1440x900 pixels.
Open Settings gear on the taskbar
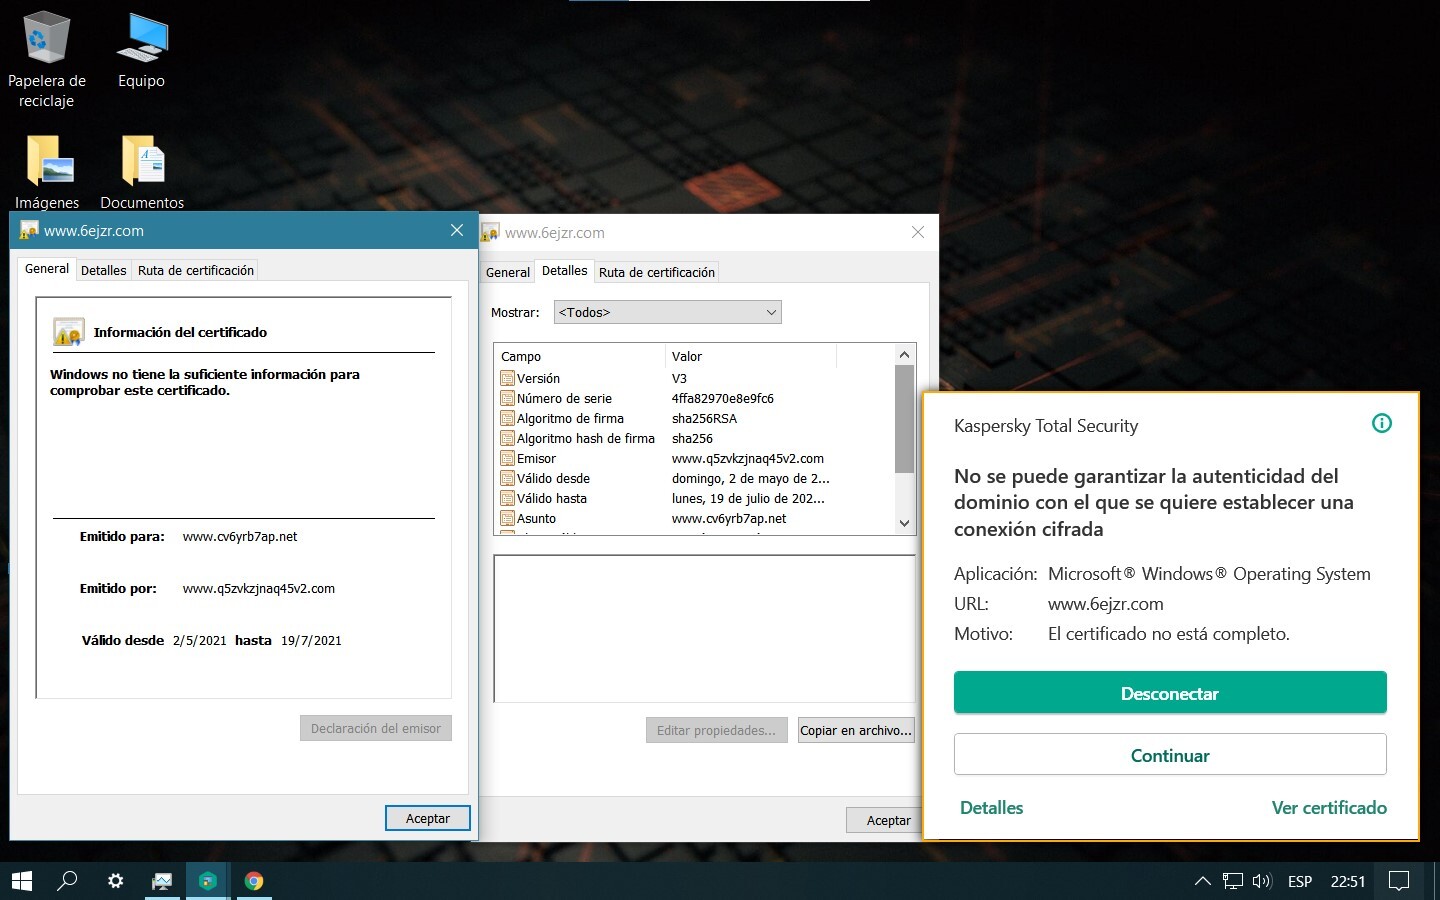(x=115, y=881)
